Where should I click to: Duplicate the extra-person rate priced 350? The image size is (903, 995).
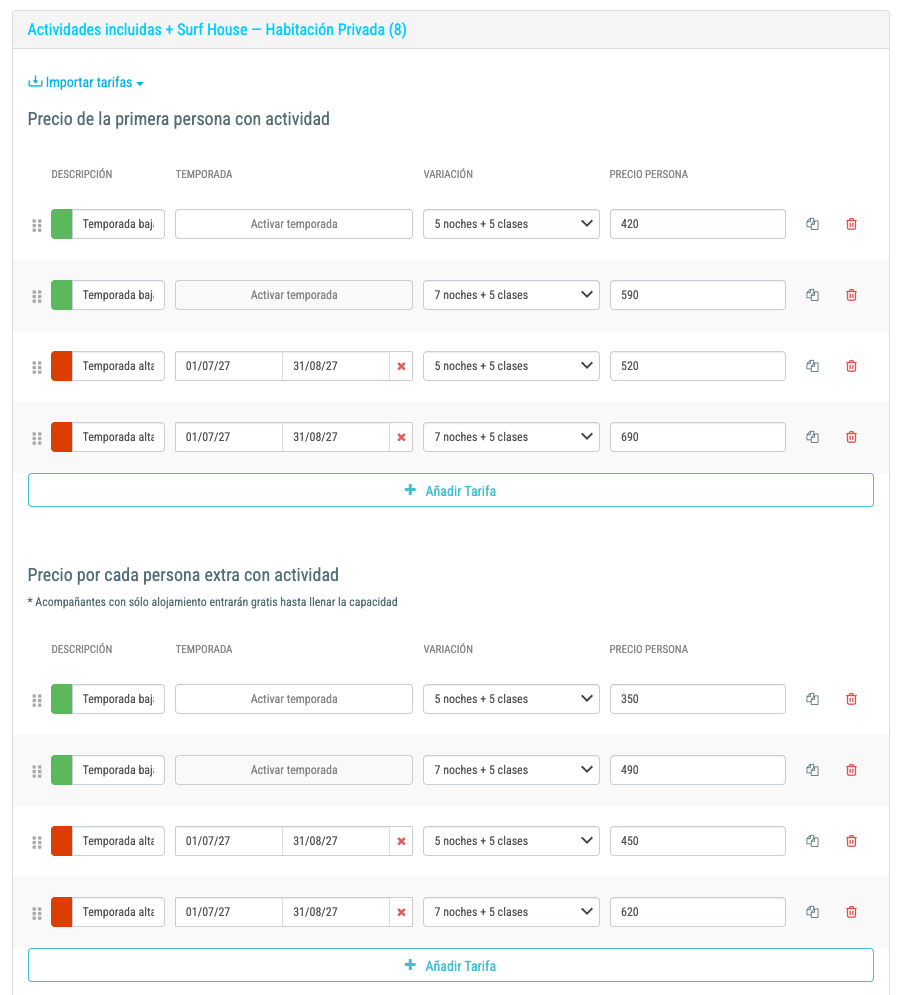(x=812, y=699)
